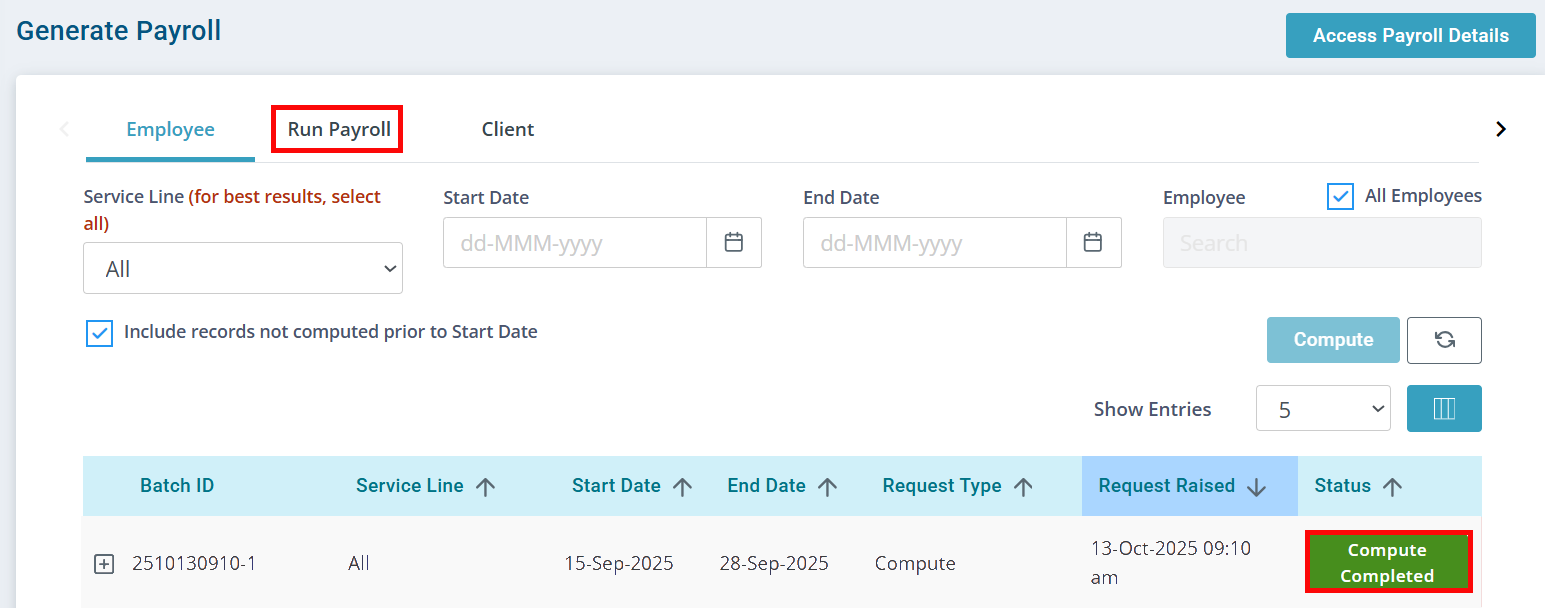Click the Start Date input field

pos(575,243)
